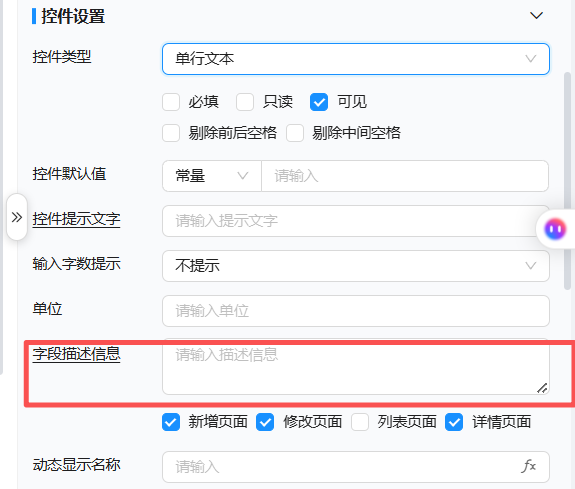
Task: Collapse the 控件设置 section chevron
Action: 536,15
